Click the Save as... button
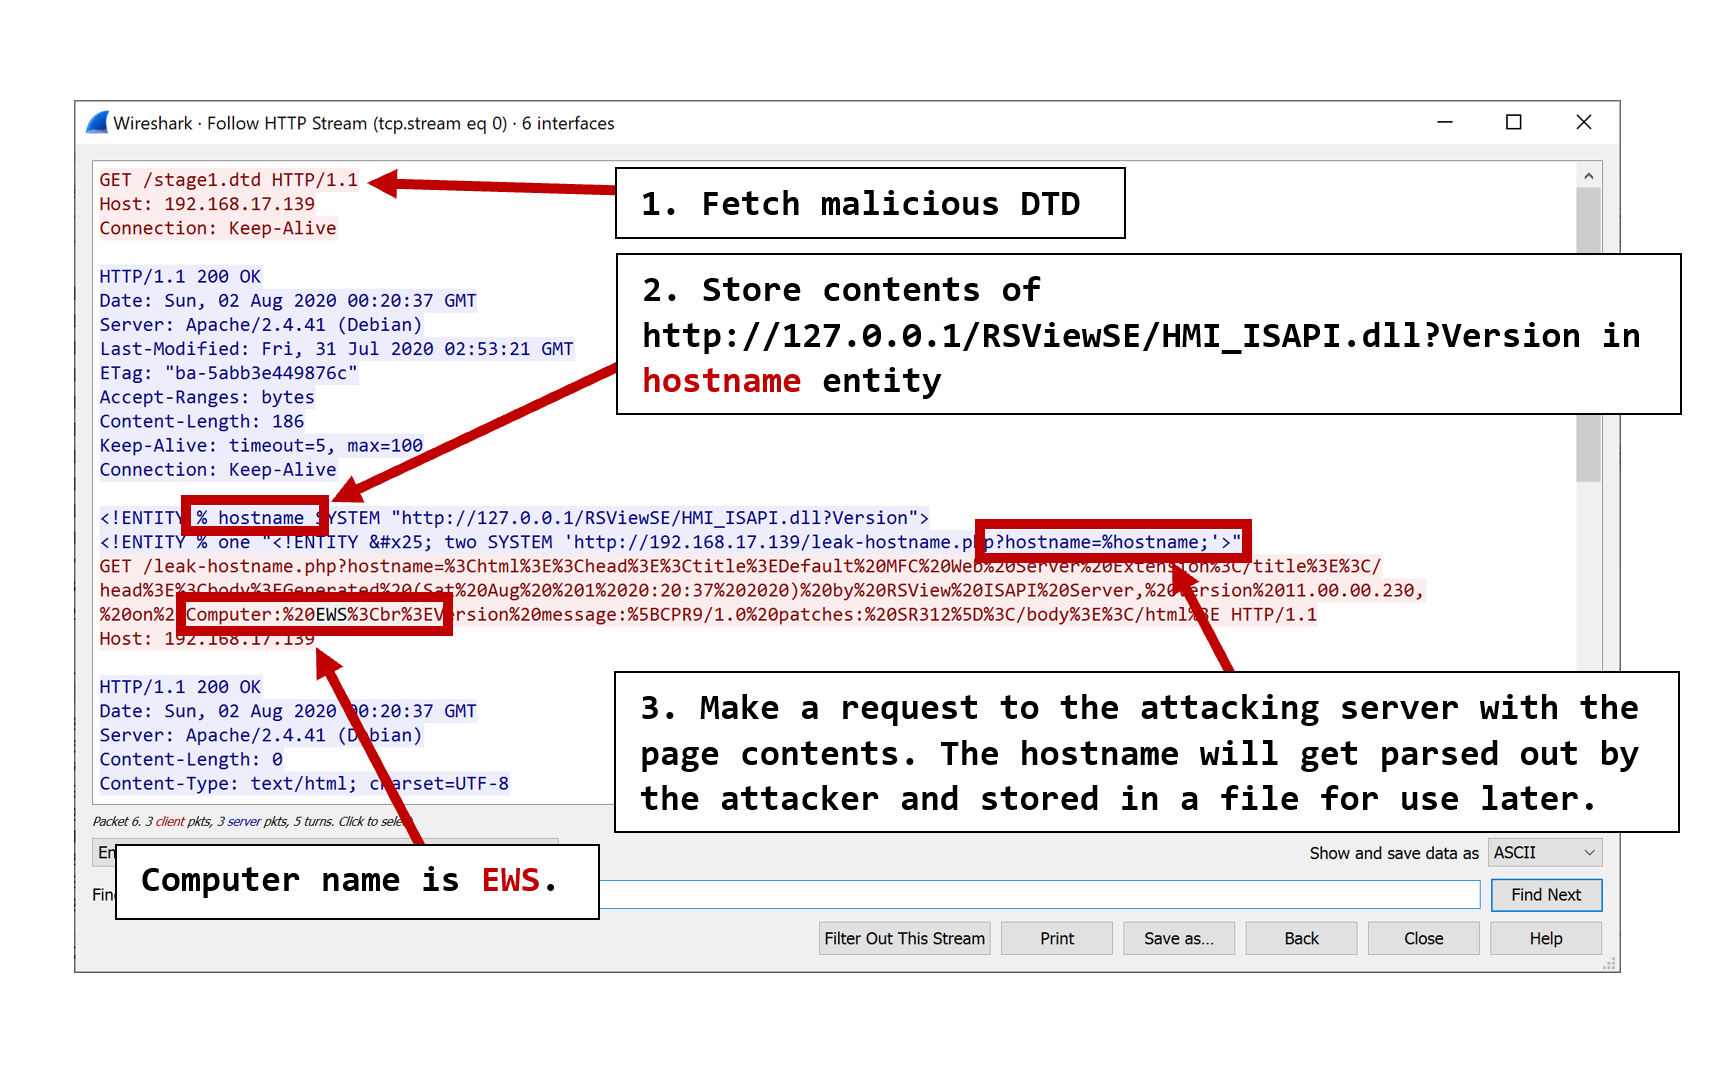Image resolution: width=1721 pixels, height=1067 pixels. pyautogui.click(x=1179, y=938)
